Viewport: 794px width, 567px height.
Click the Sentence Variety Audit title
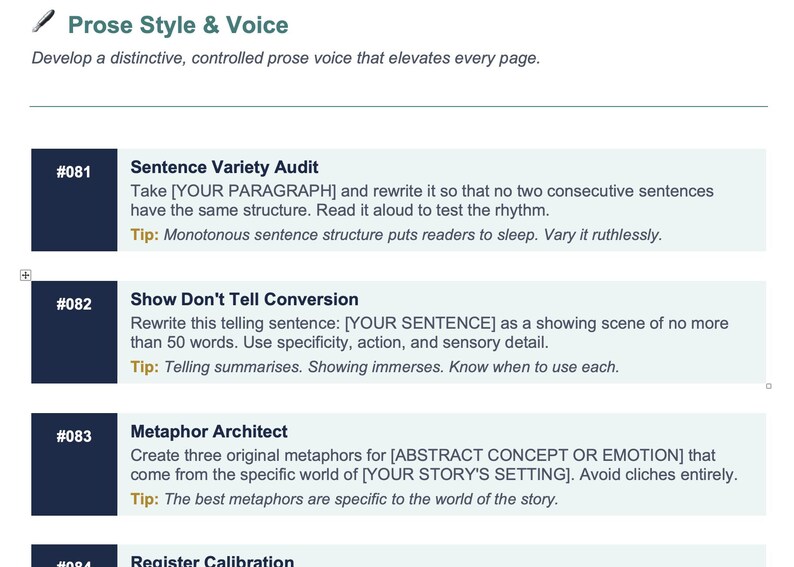(224, 167)
